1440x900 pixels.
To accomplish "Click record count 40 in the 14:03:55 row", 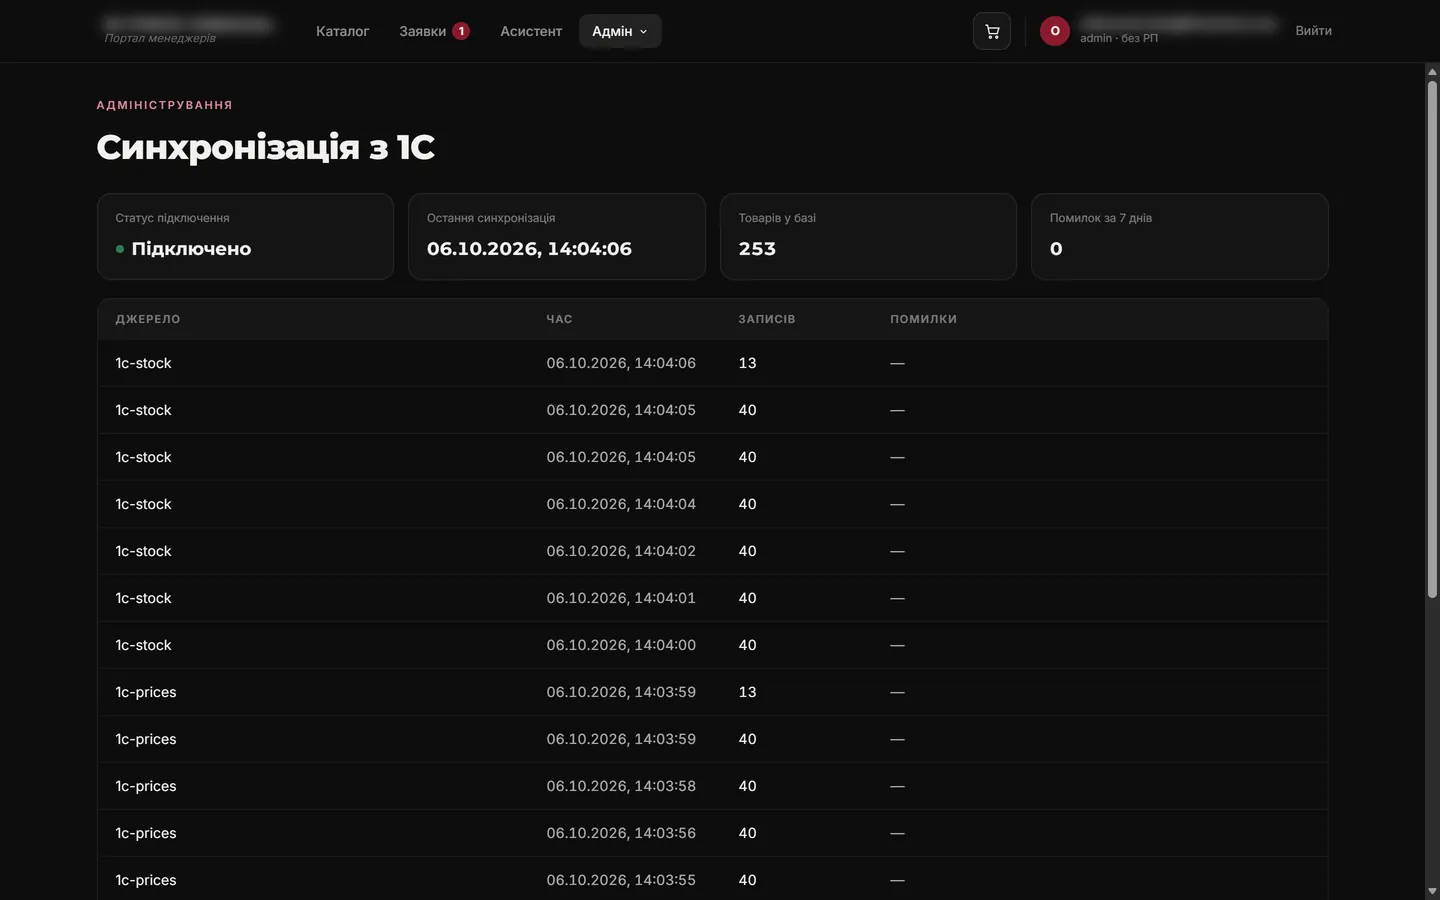I will pyautogui.click(x=747, y=880).
